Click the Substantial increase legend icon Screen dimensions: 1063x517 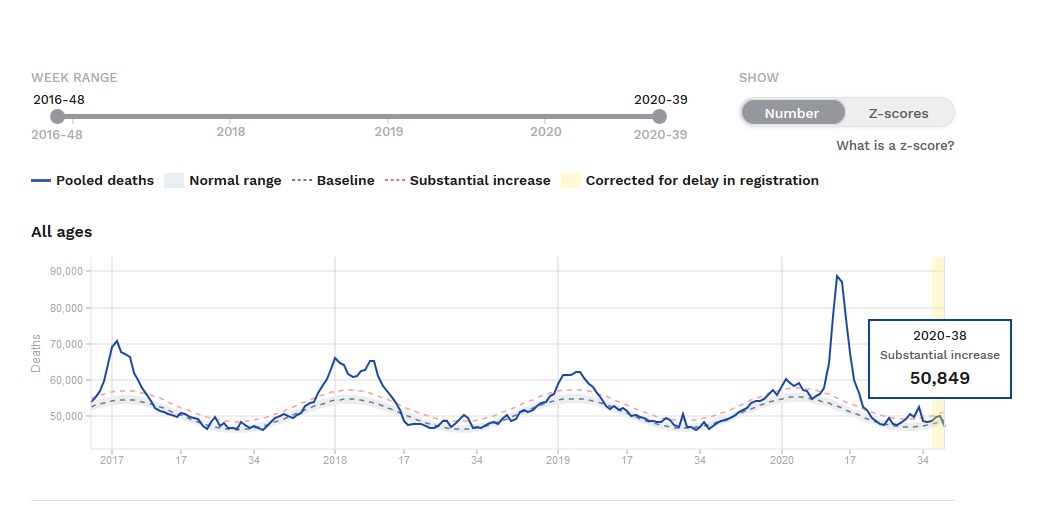click(x=395, y=181)
